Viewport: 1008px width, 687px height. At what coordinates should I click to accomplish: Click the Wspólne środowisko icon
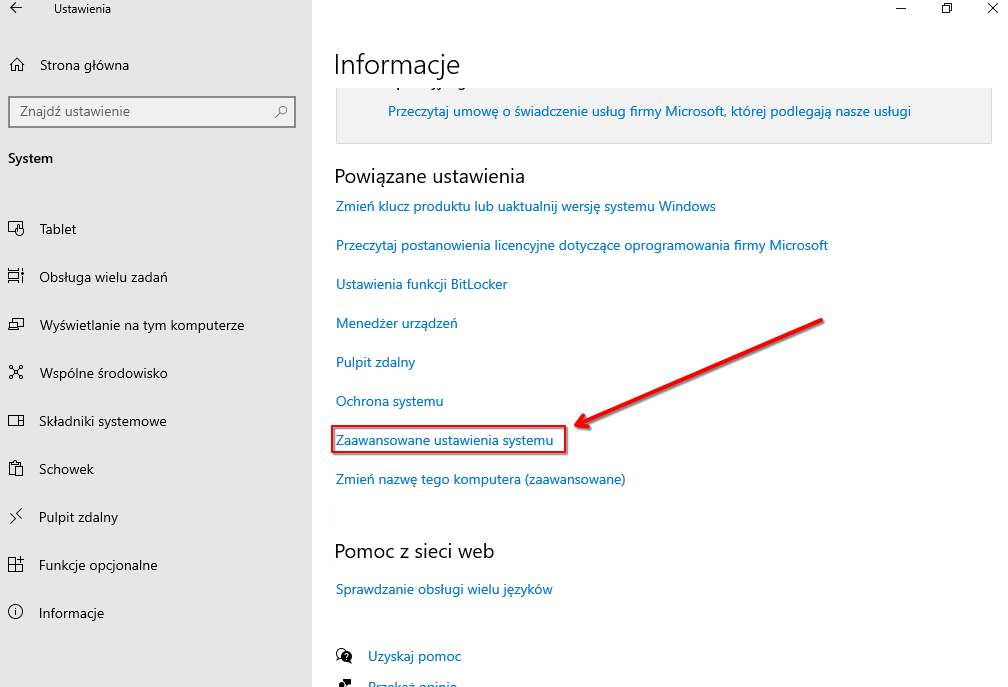click(16, 373)
